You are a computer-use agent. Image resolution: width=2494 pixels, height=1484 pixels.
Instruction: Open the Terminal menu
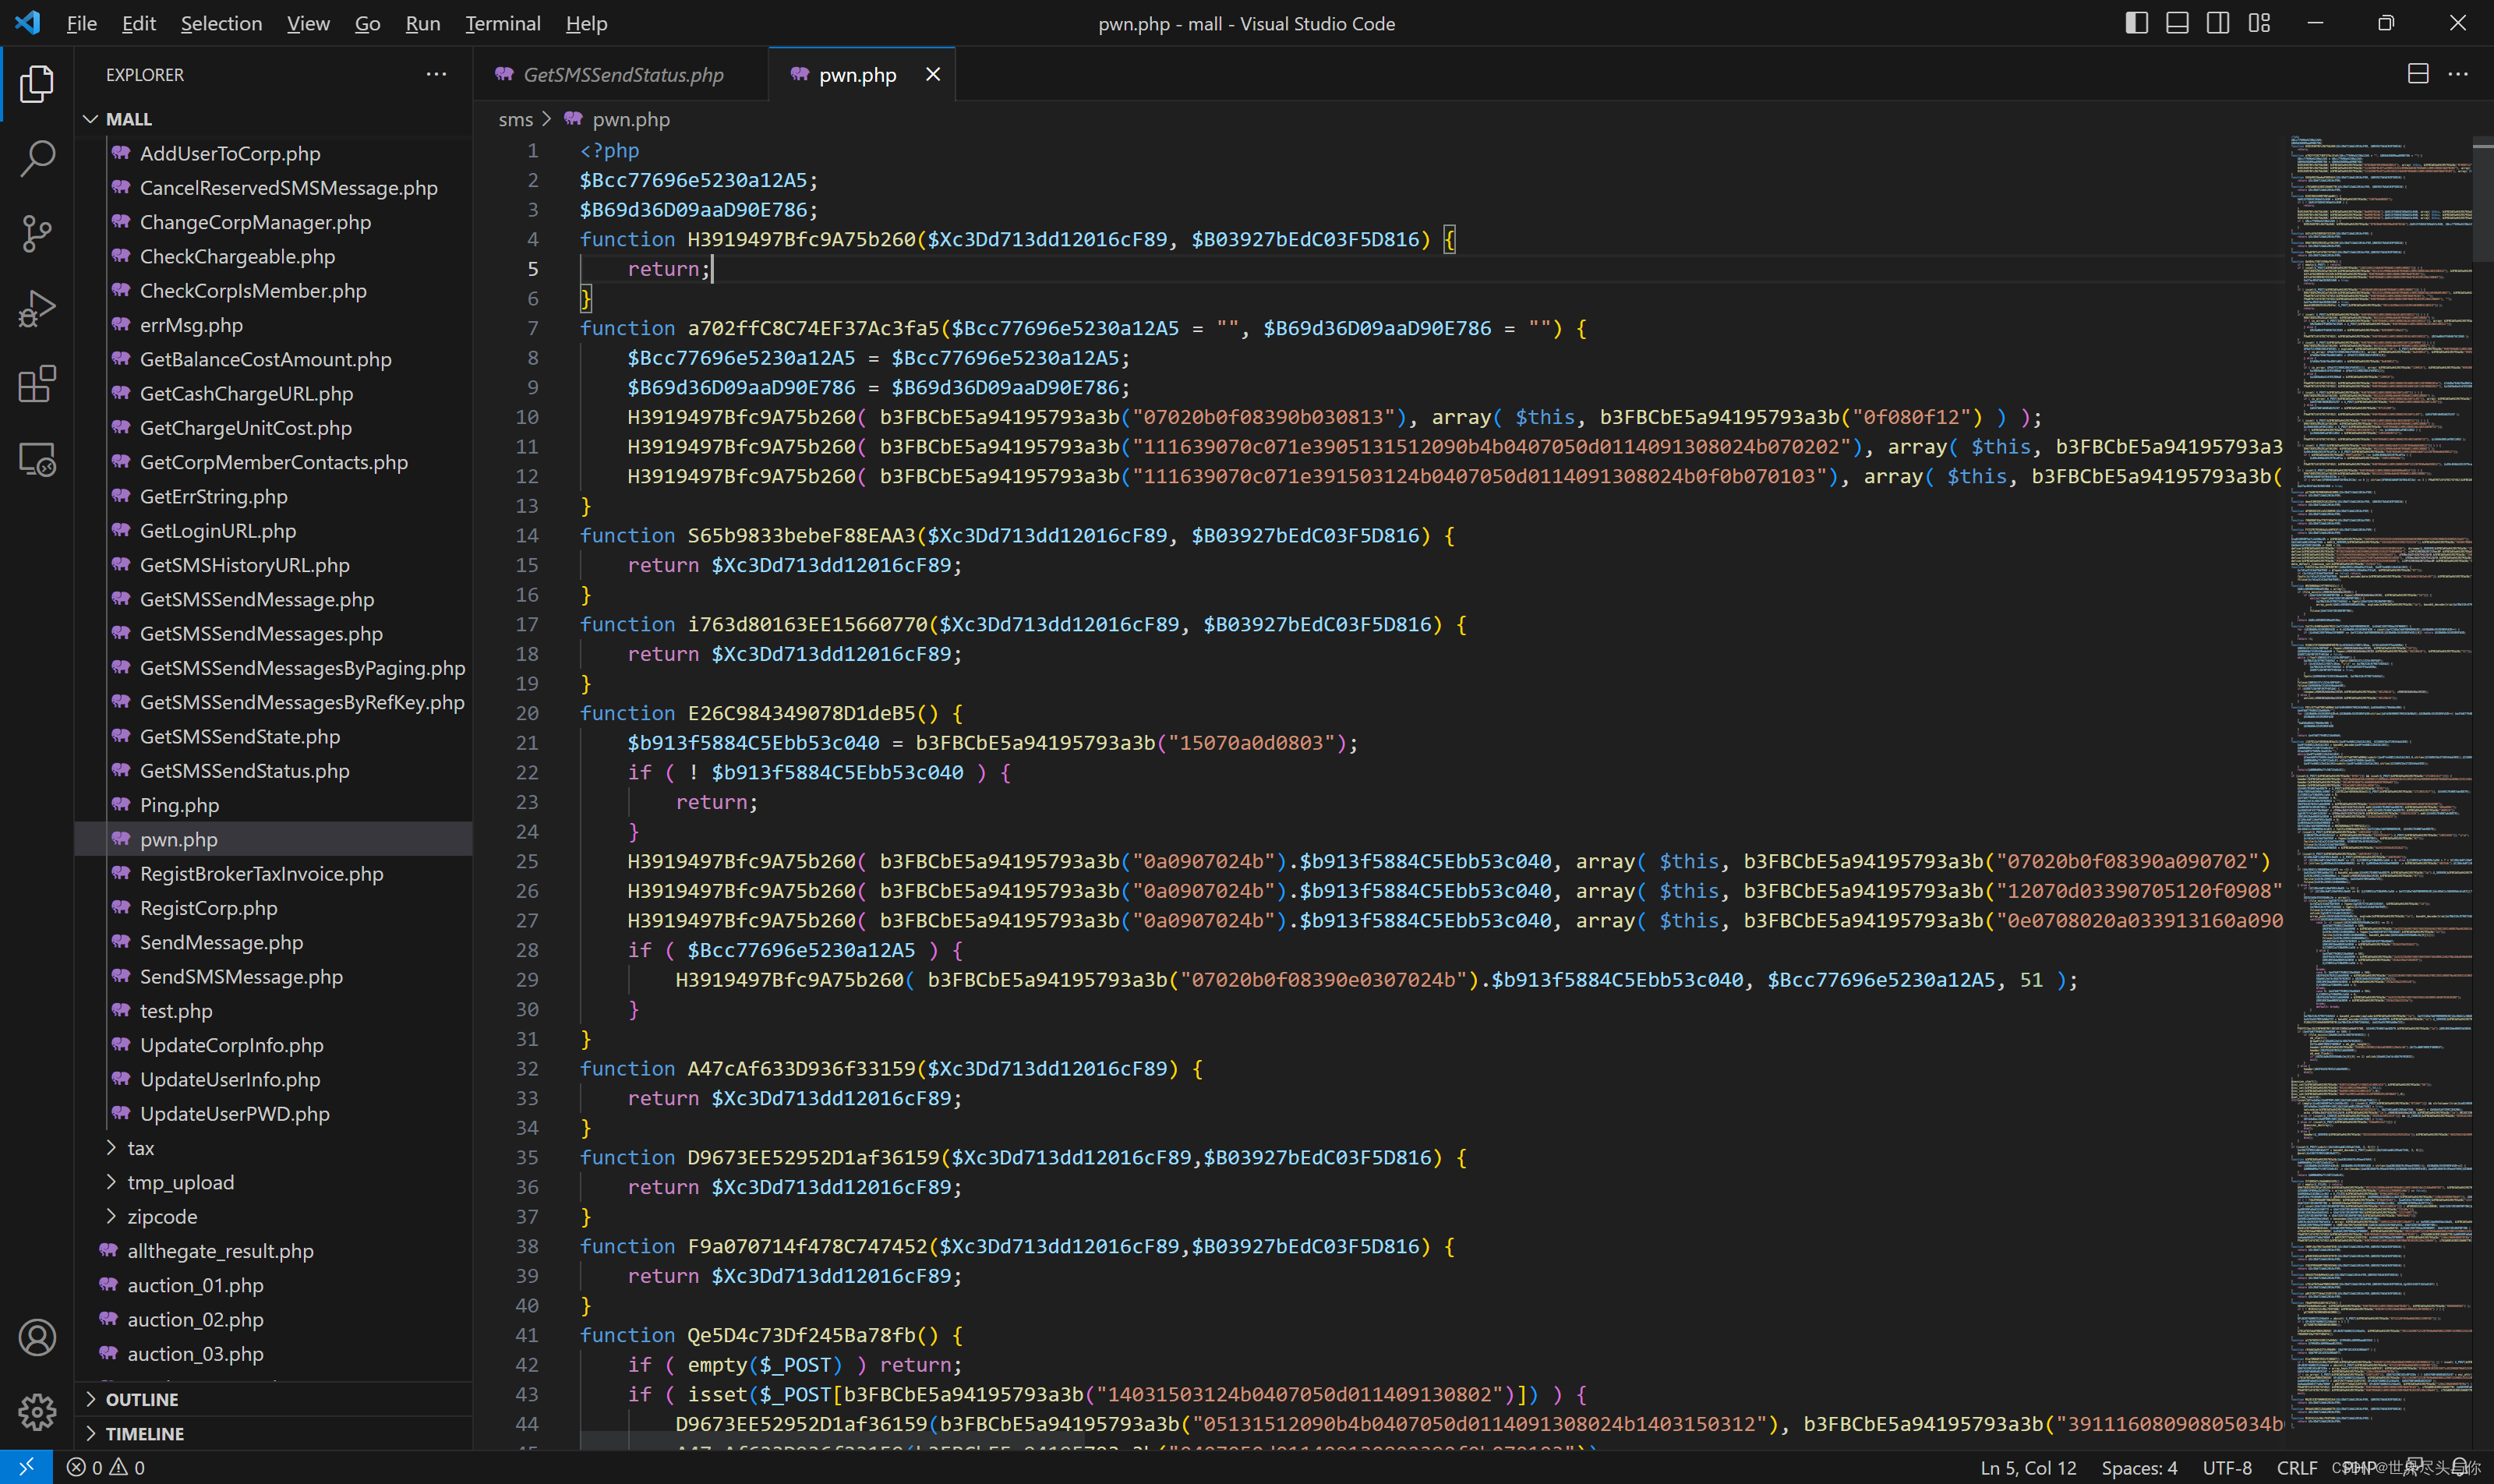pos(502,23)
